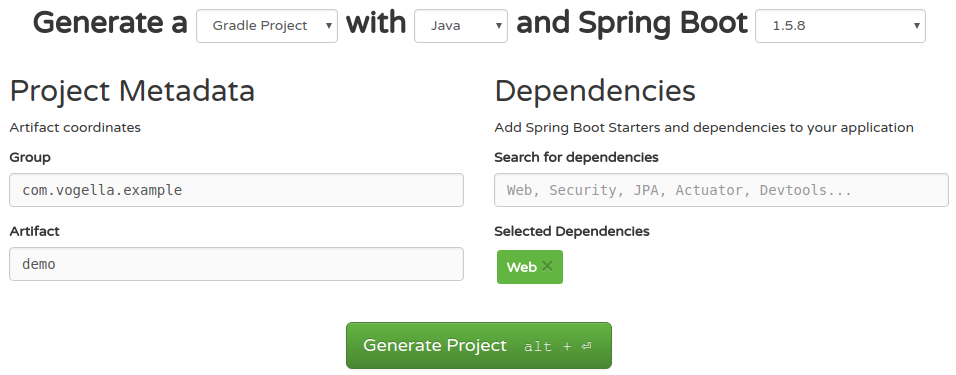Click the 'Selected Dependencies' label
The width and height of the screenshot is (956, 375).
click(x=572, y=231)
